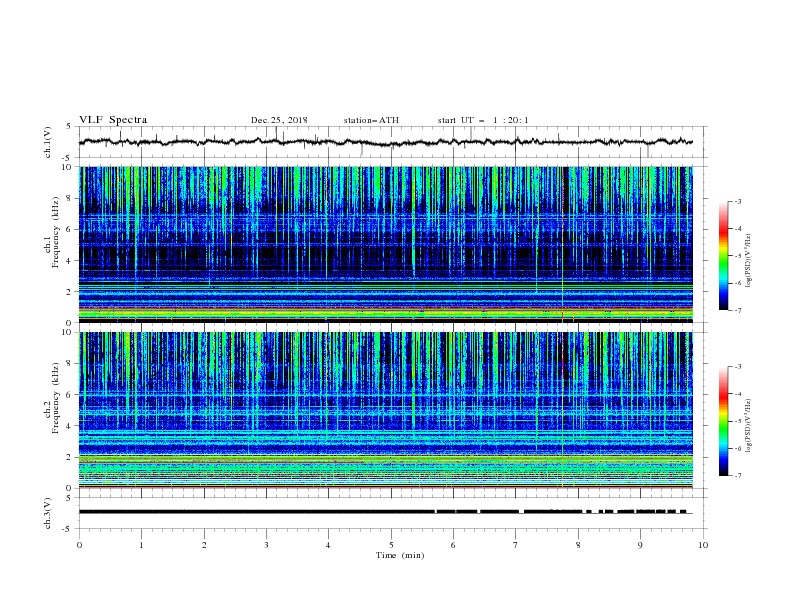Click the "ch.3(V)" axis label

(48, 513)
